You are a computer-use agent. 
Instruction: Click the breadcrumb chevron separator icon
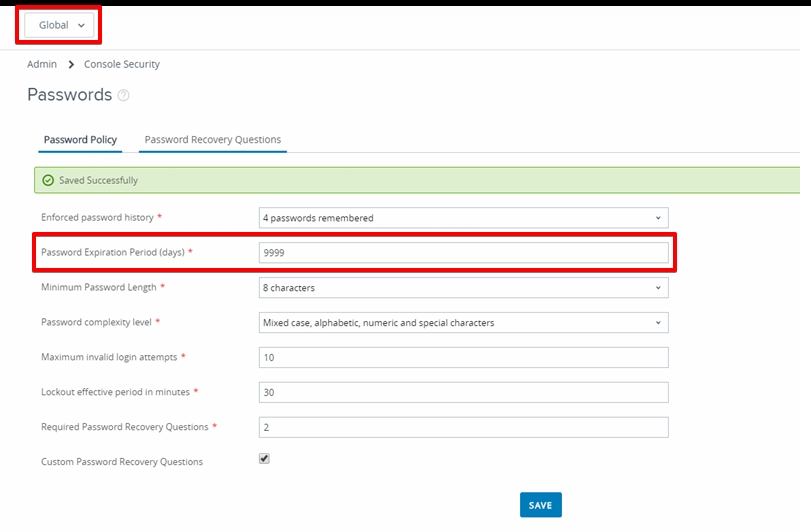[71, 64]
